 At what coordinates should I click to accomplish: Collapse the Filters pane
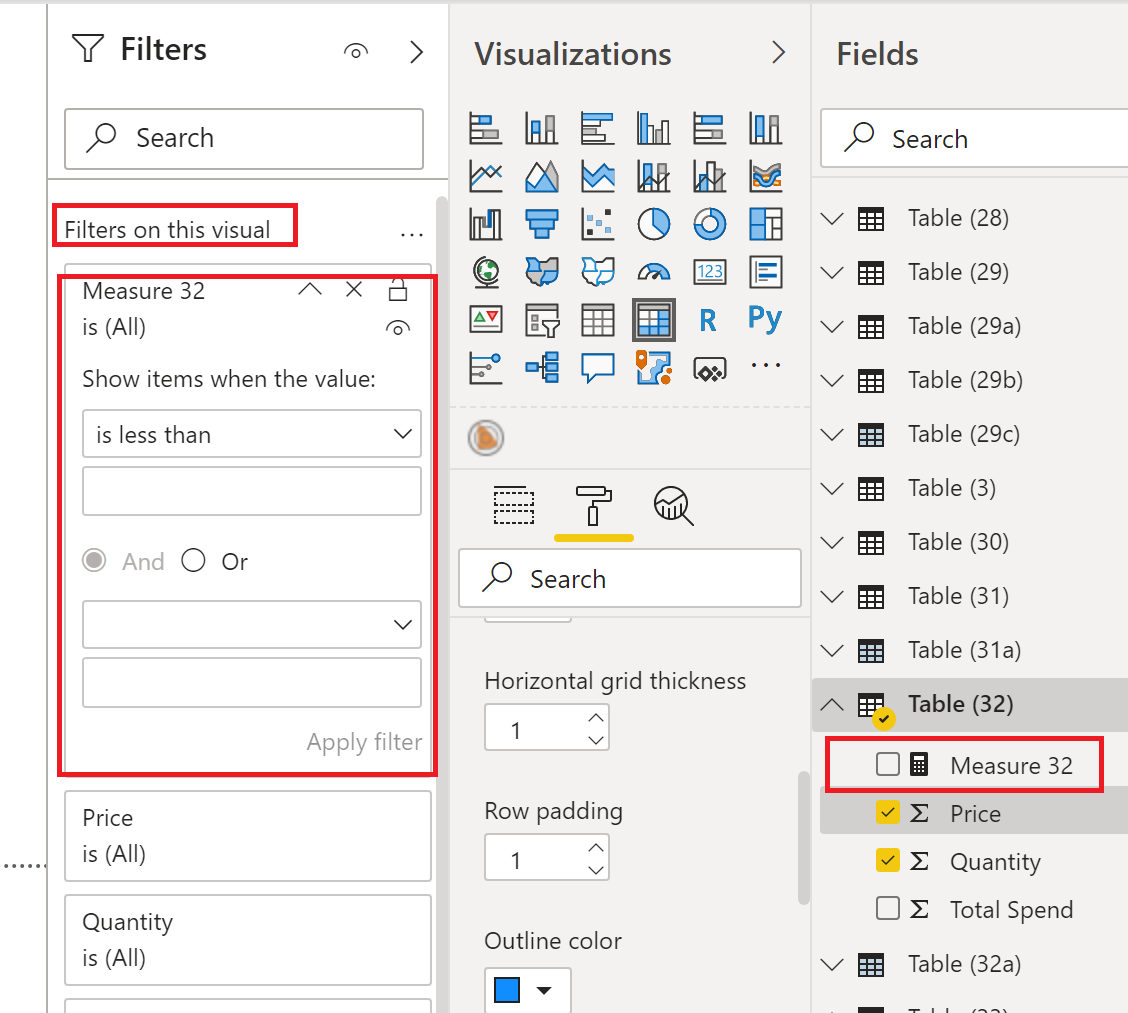tap(416, 52)
